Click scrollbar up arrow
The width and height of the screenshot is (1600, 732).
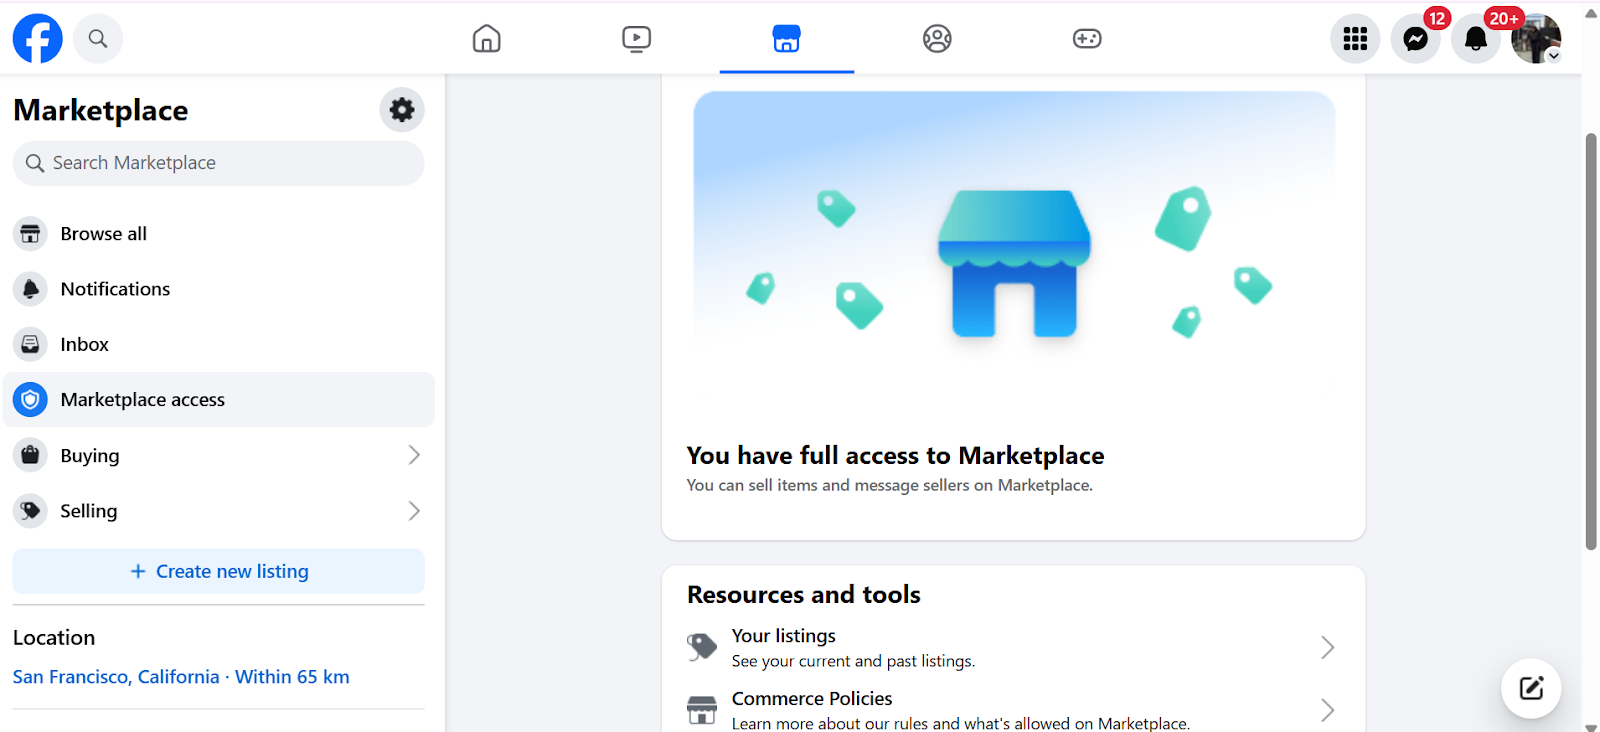point(1591,13)
